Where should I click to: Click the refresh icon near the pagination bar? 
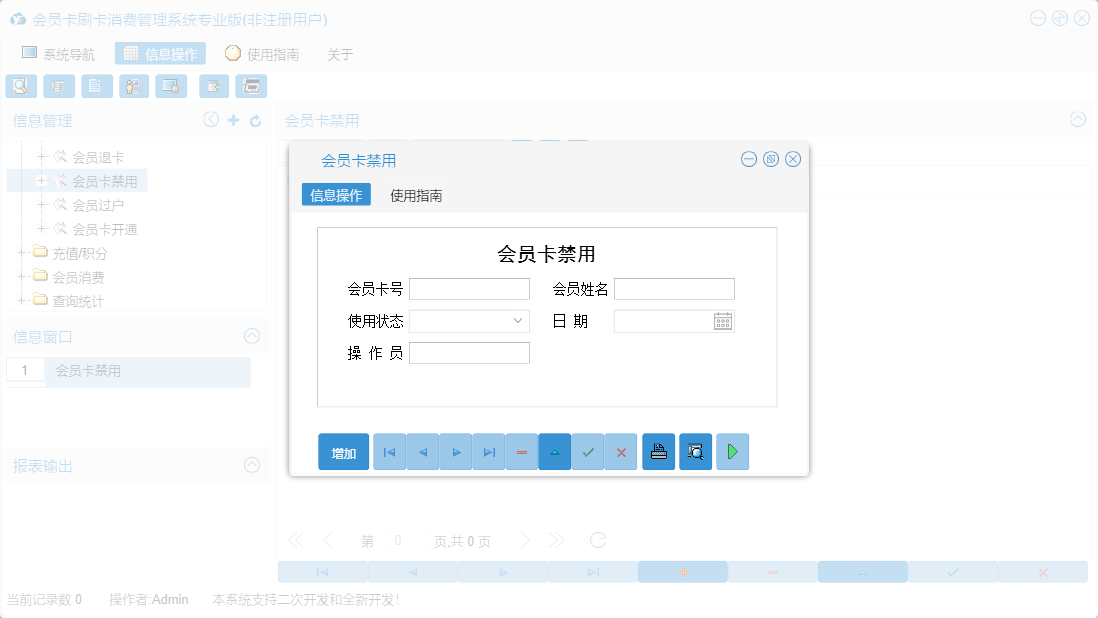tap(598, 540)
